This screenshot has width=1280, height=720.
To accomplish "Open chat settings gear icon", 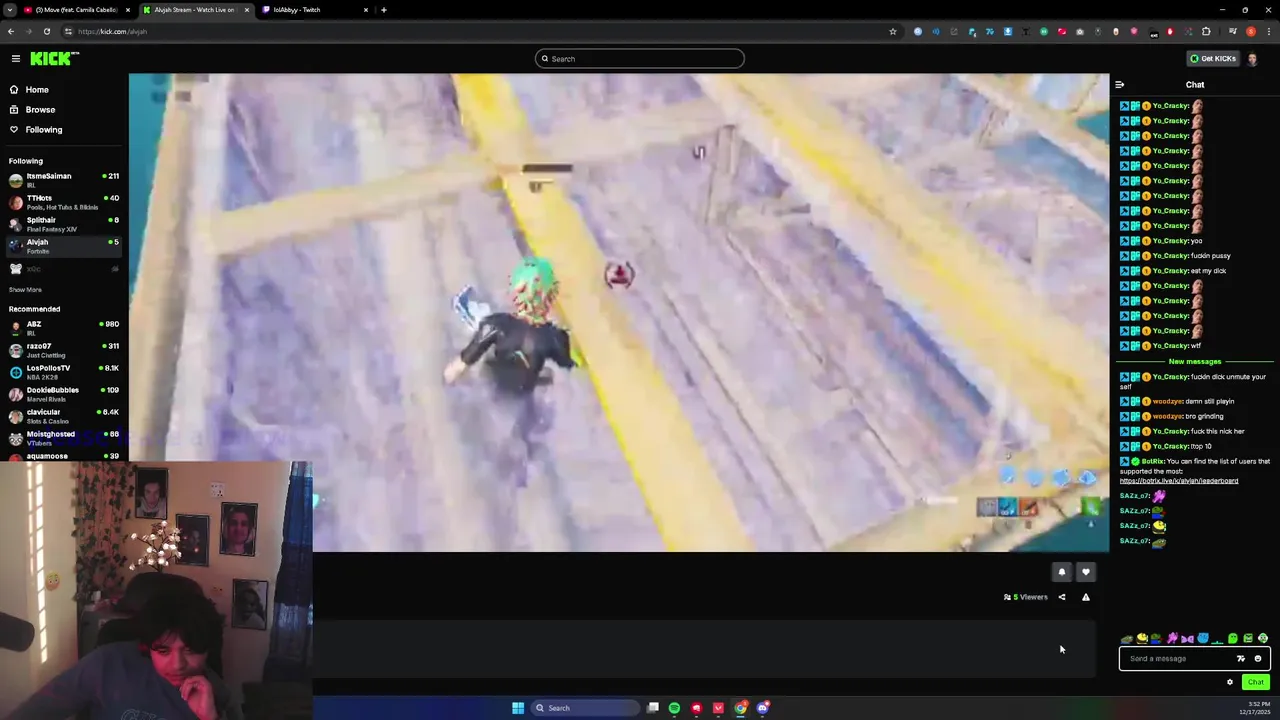I will (x=1230, y=682).
